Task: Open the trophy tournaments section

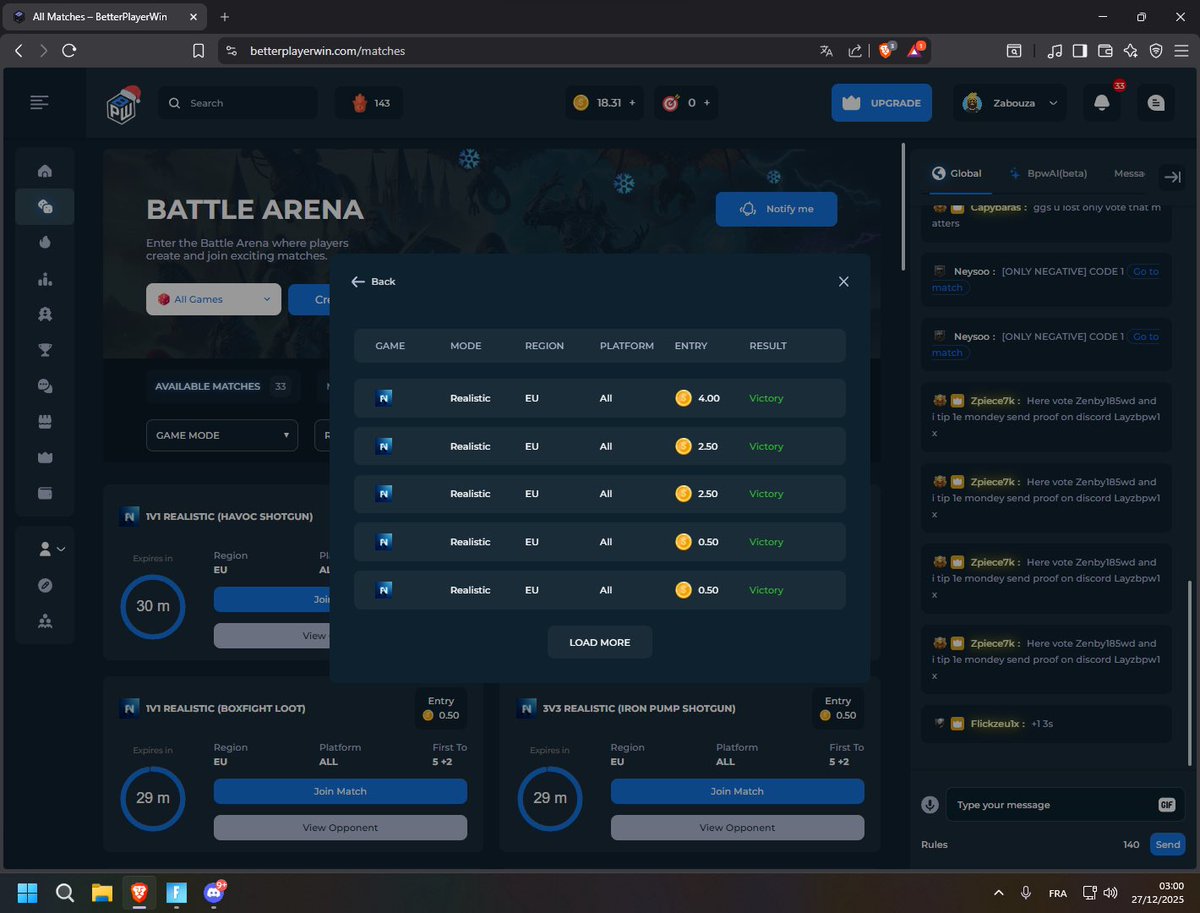Action: pyautogui.click(x=44, y=350)
